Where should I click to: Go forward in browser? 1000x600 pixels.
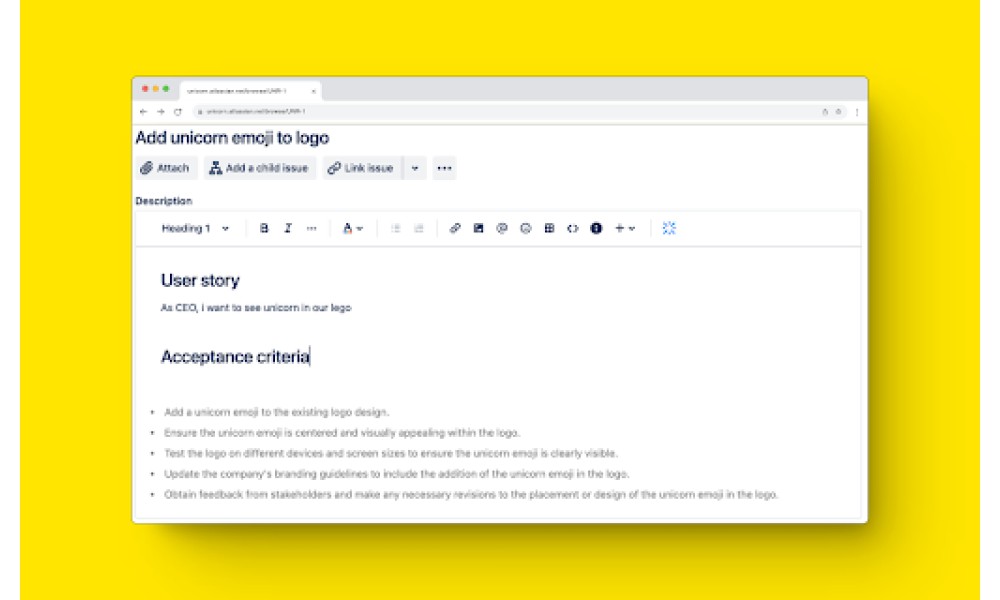coord(161,112)
